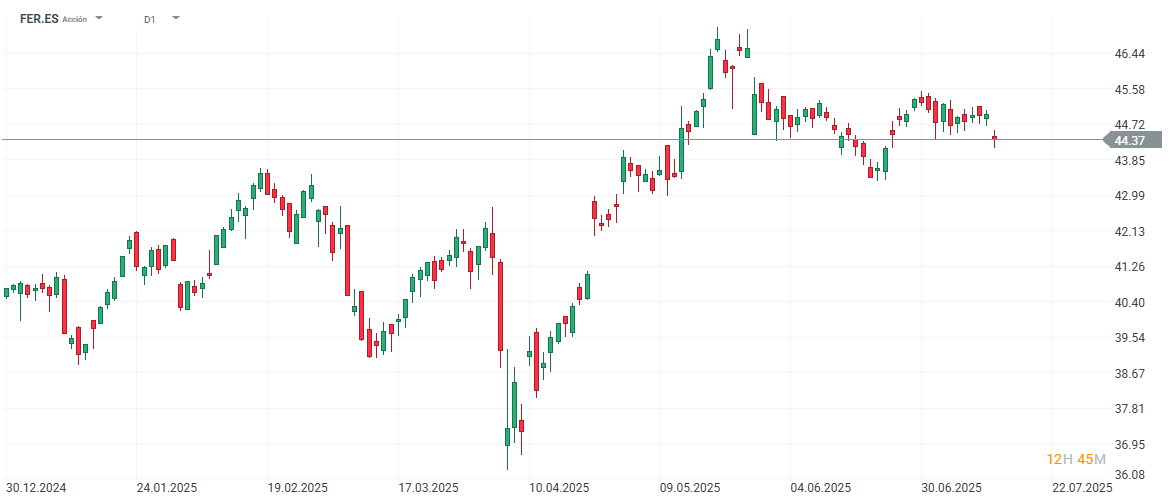The image size is (1175, 504).
Task: Open the dropdown arrow beside Acción
Action: pyautogui.click(x=99, y=17)
